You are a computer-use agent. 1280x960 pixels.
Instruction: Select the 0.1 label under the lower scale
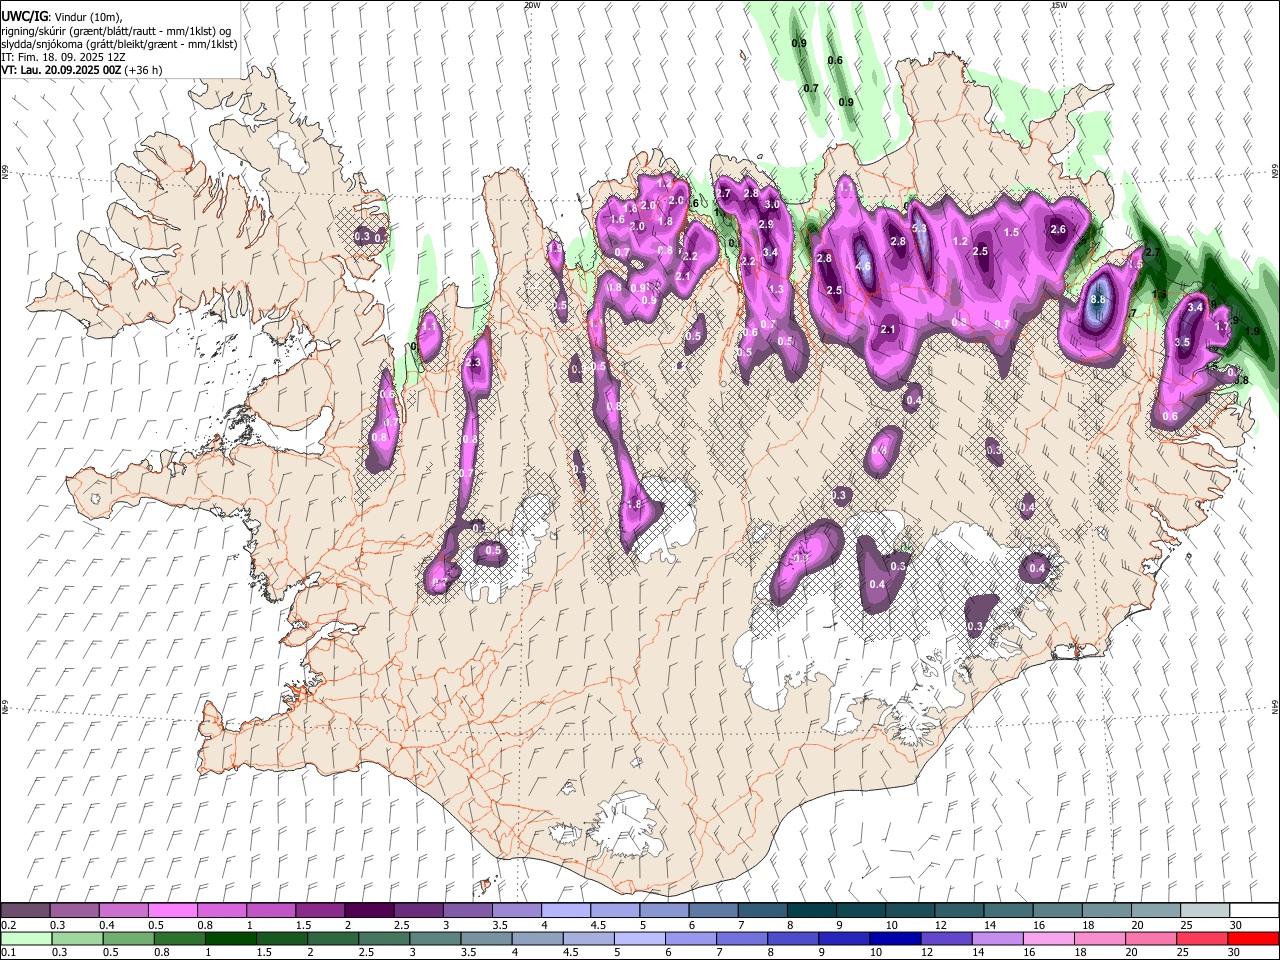click(8, 953)
